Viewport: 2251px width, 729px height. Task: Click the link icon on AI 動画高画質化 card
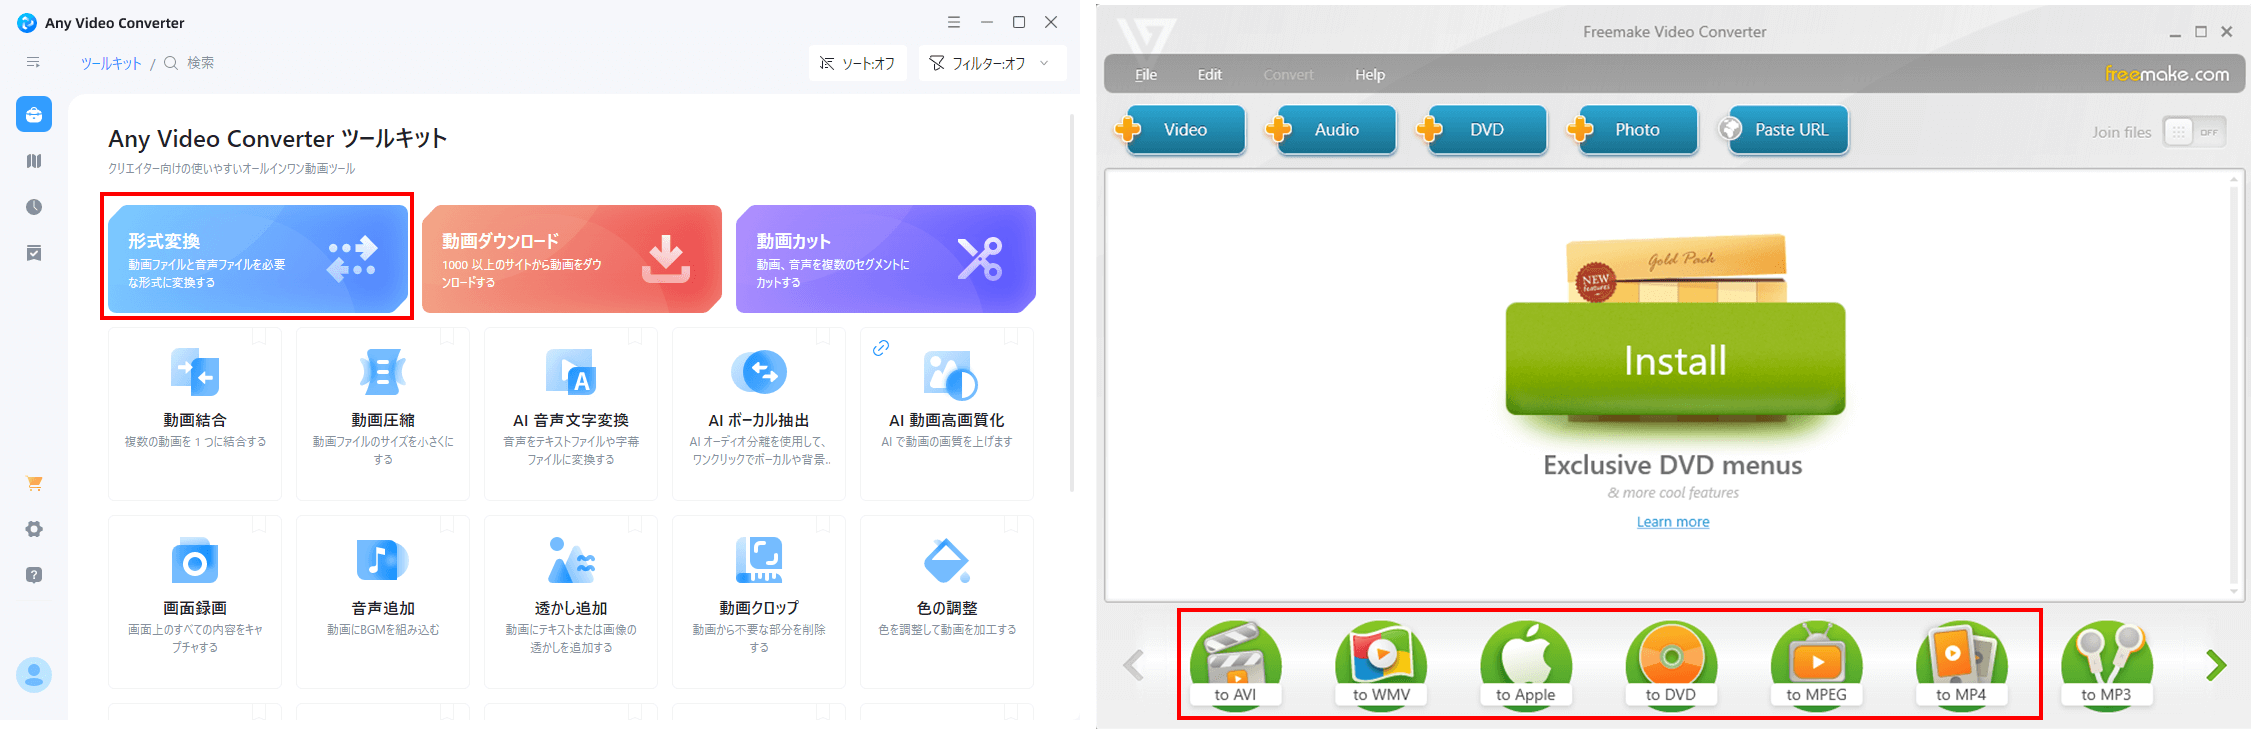(x=881, y=348)
